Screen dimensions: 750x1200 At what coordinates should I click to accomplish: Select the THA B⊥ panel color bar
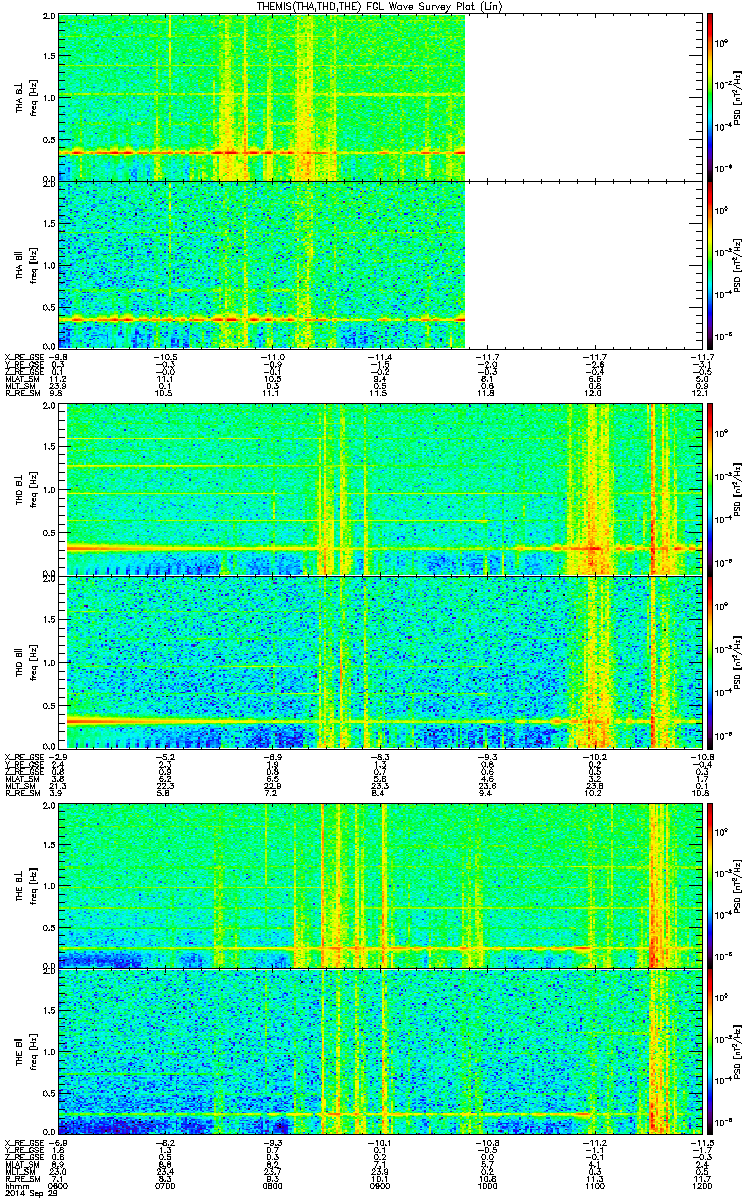[x=709, y=97]
